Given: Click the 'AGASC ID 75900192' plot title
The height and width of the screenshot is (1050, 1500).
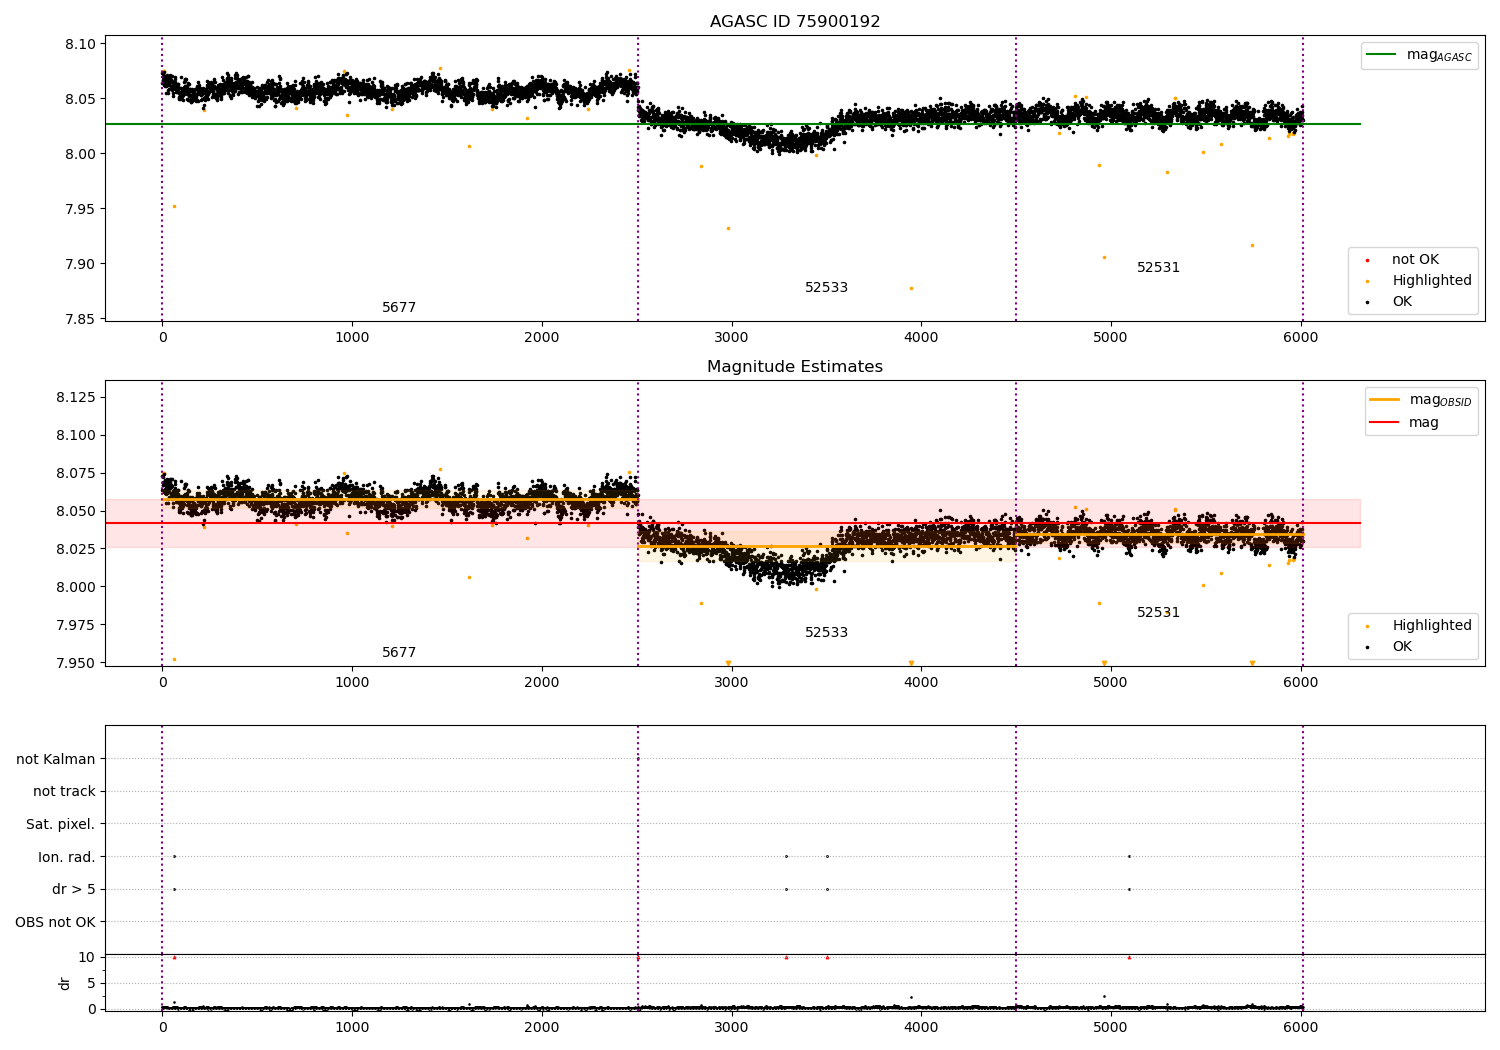Looking at the screenshot, I should coord(795,22).
